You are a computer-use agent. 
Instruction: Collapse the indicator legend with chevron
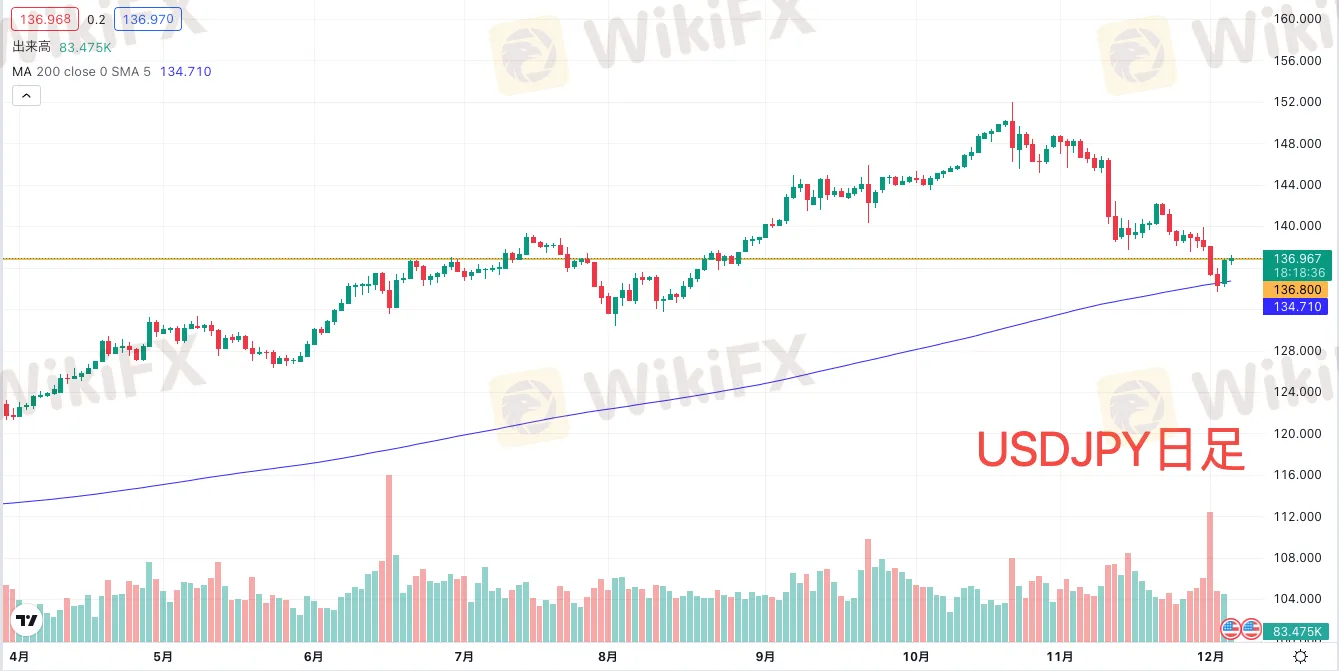26,96
